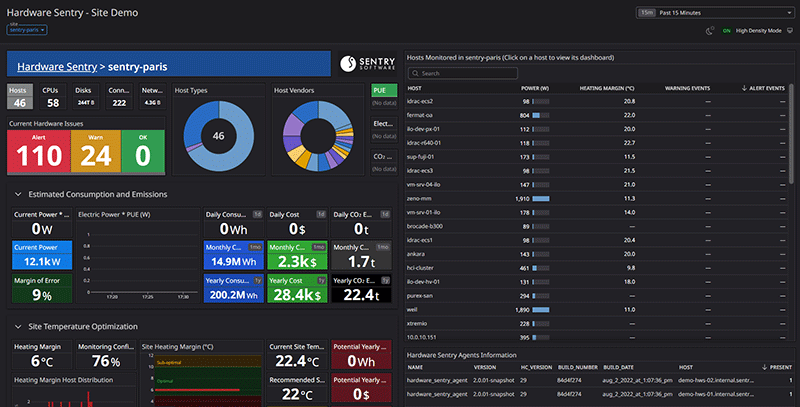Click the red Alert 110 tile
The width and height of the screenshot is (800, 407).
[x=39, y=151]
